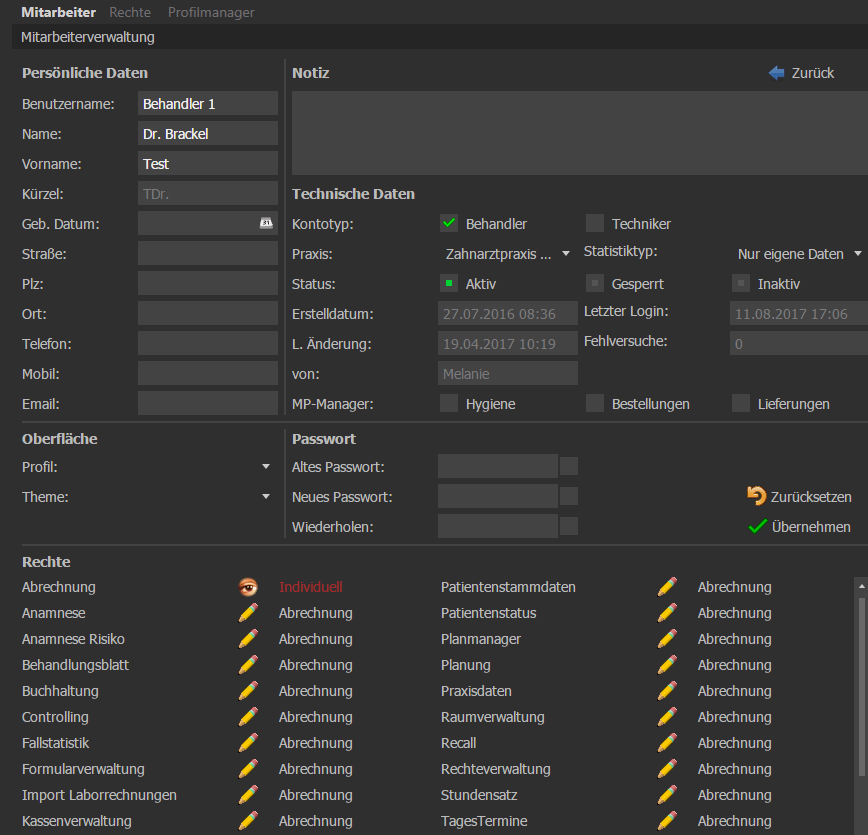The image size is (868, 835).
Task: Click the Plz input field
Action: (x=208, y=284)
